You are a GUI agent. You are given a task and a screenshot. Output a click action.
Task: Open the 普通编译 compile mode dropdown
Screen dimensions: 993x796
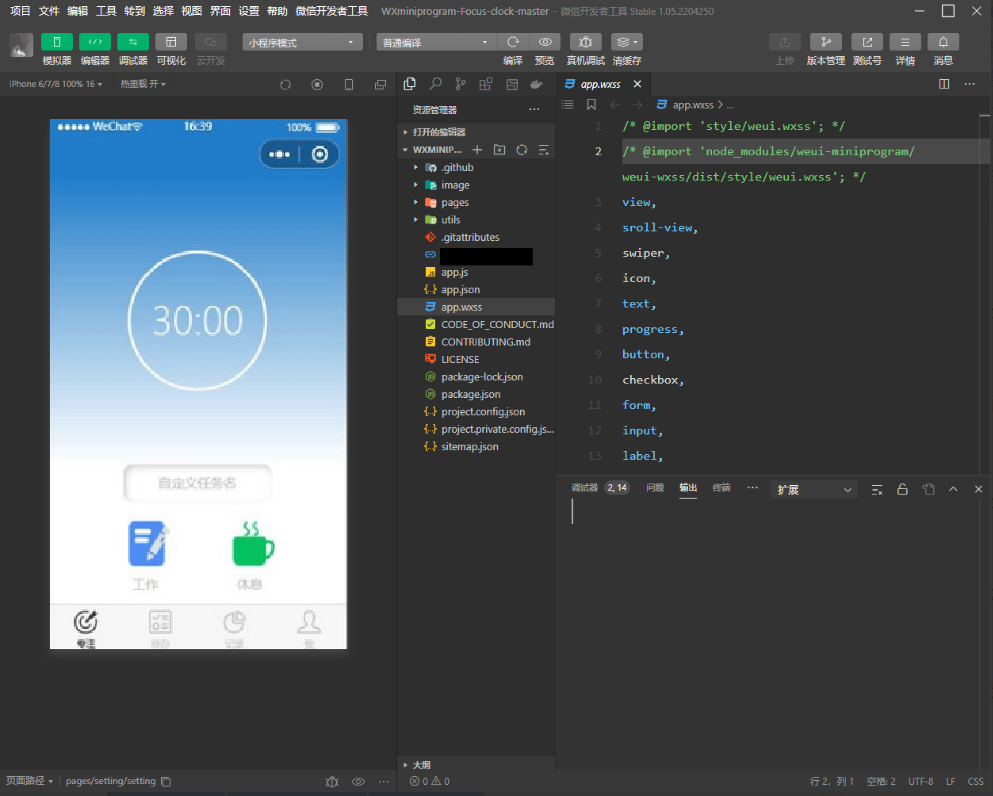(x=436, y=42)
